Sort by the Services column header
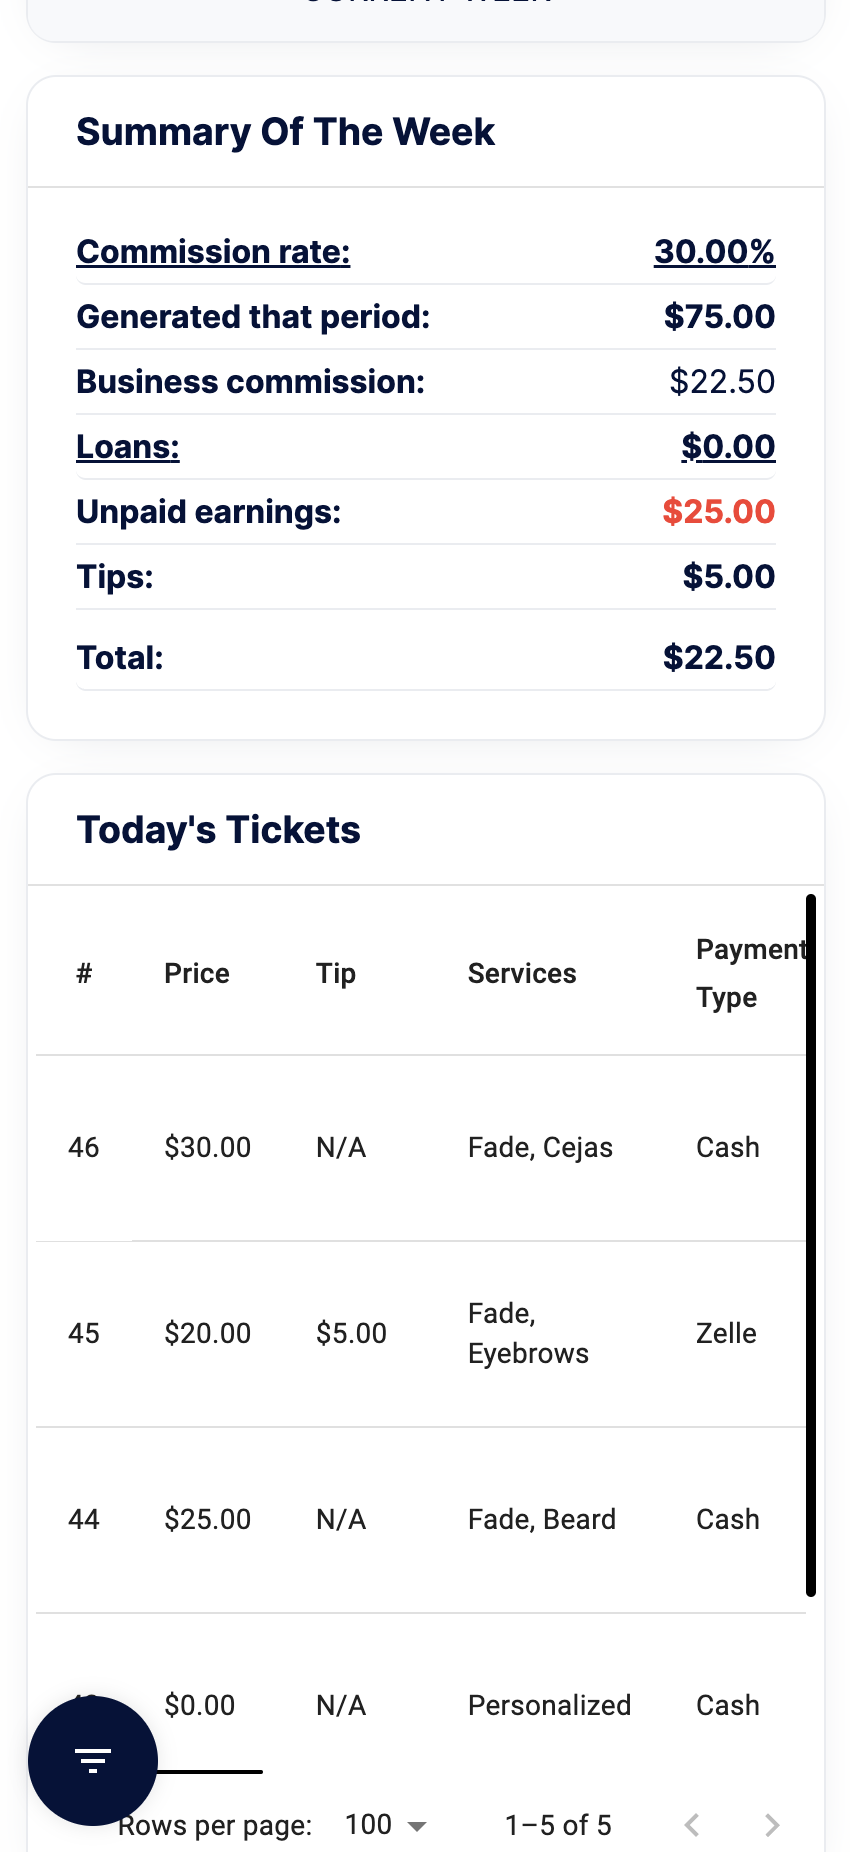 point(522,973)
